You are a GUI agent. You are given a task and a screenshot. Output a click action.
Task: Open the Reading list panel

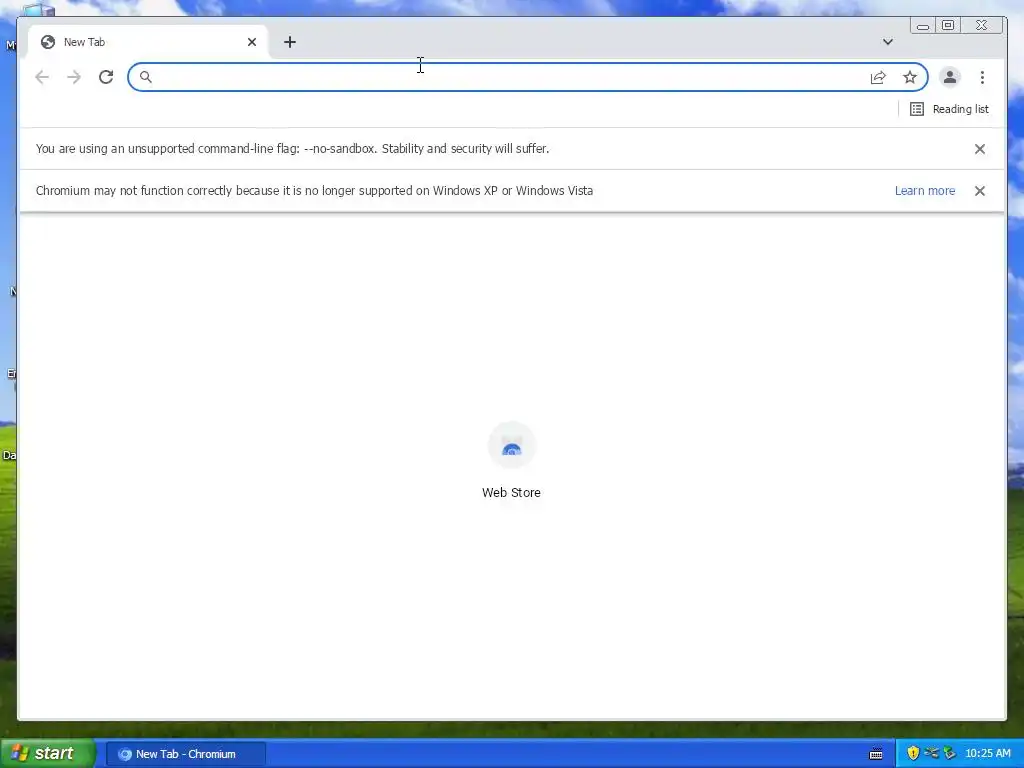[x=949, y=109]
